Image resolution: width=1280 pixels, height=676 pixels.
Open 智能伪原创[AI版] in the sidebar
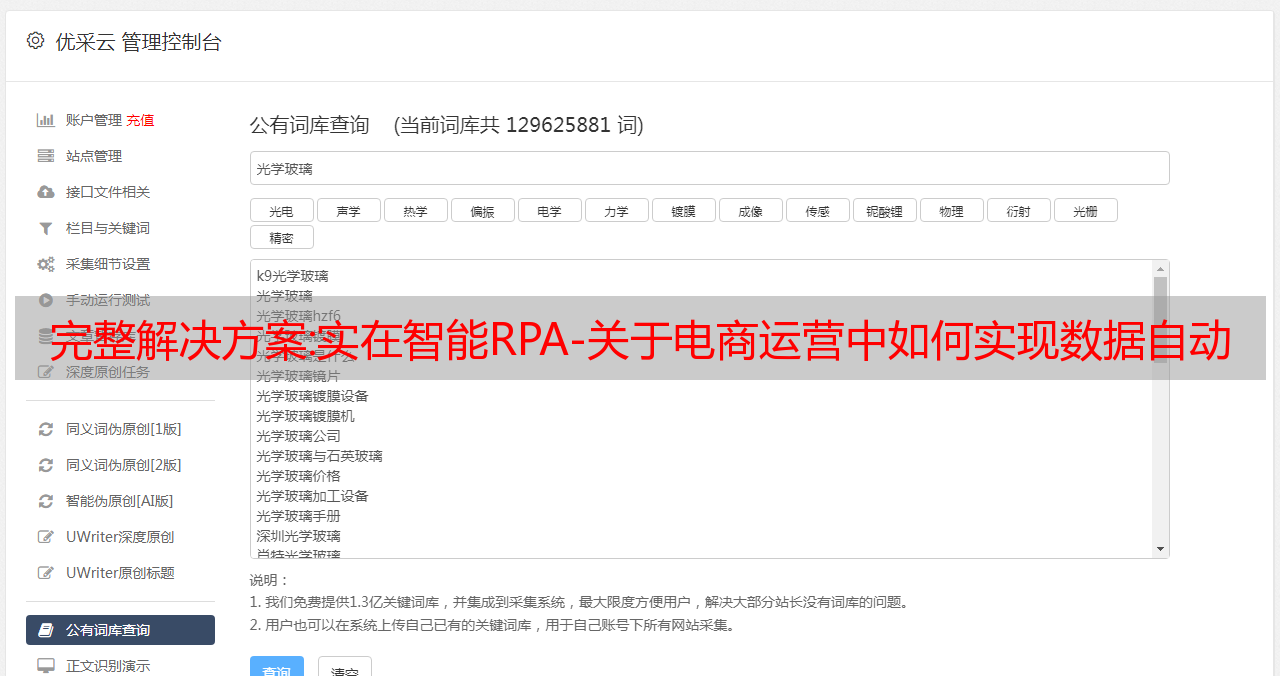(x=119, y=501)
